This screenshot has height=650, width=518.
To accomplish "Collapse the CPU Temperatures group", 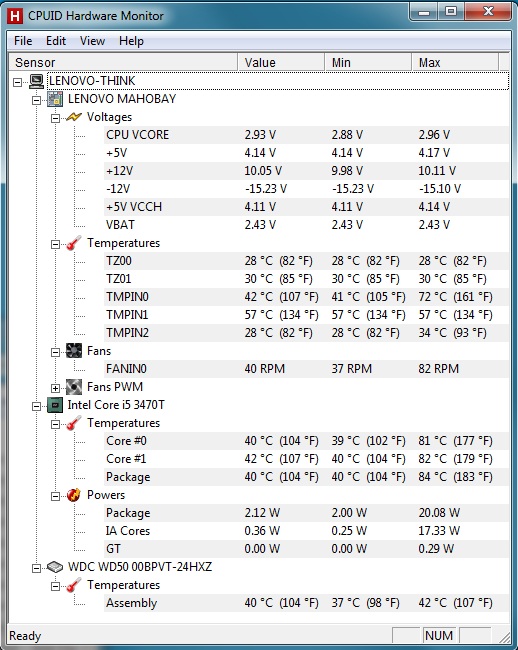I will 55,424.
